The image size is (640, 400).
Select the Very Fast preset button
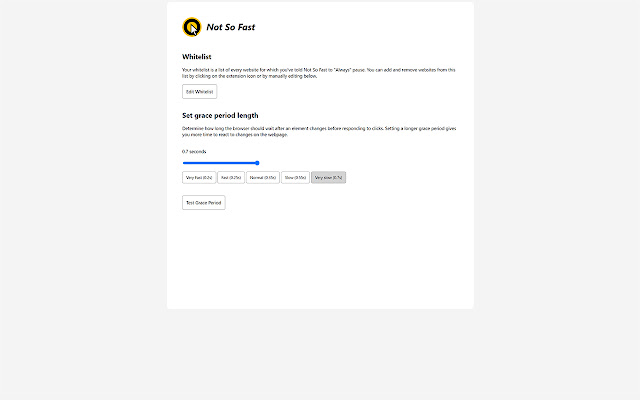pyautogui.click(x=199, y=178)
